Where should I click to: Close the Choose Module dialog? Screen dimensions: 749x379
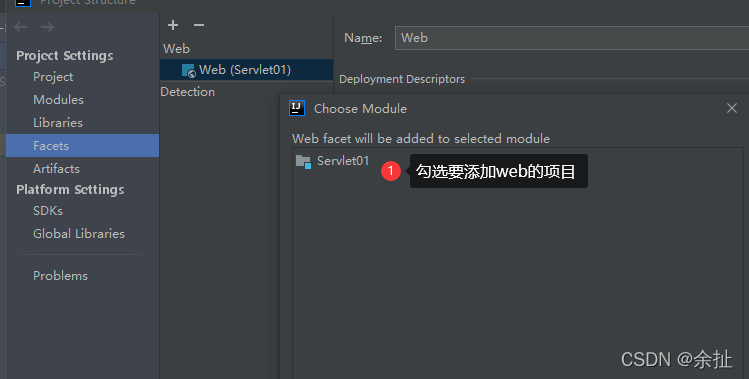732,108
